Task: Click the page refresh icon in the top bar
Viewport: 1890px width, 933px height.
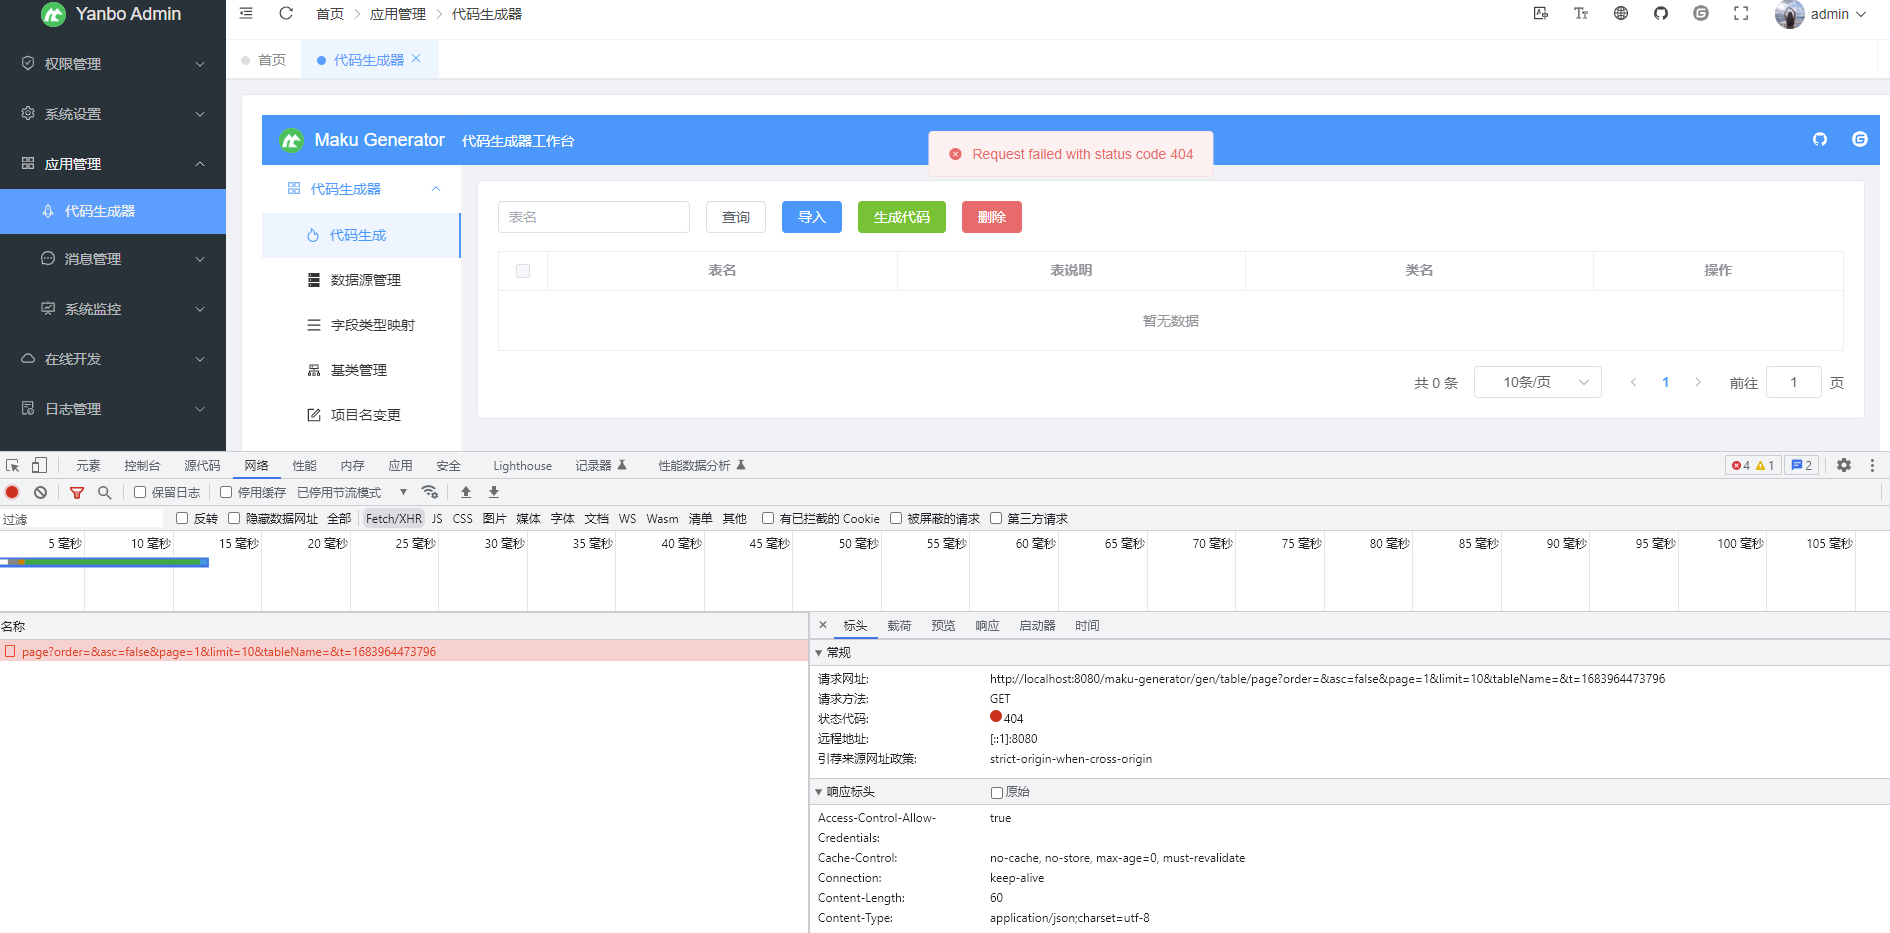Action: click(x=286, y=14)
